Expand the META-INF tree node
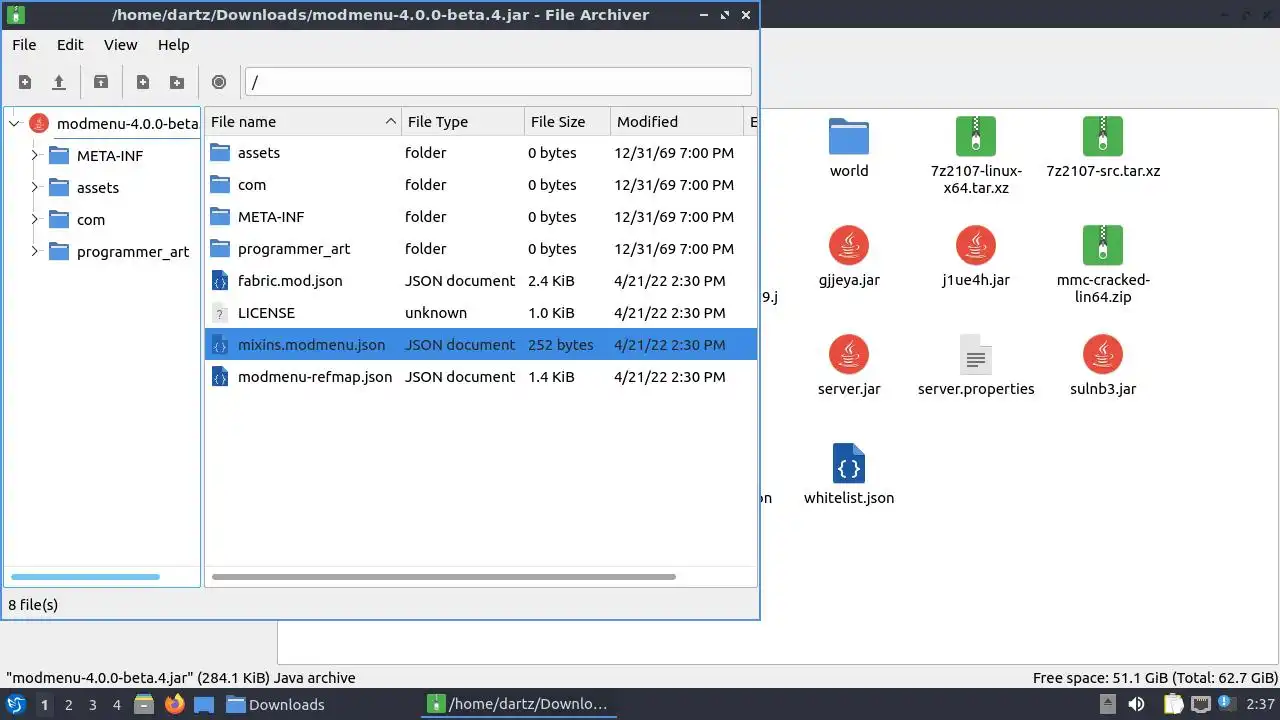This screenshot has width=1280, height=720. coord(34,156)
